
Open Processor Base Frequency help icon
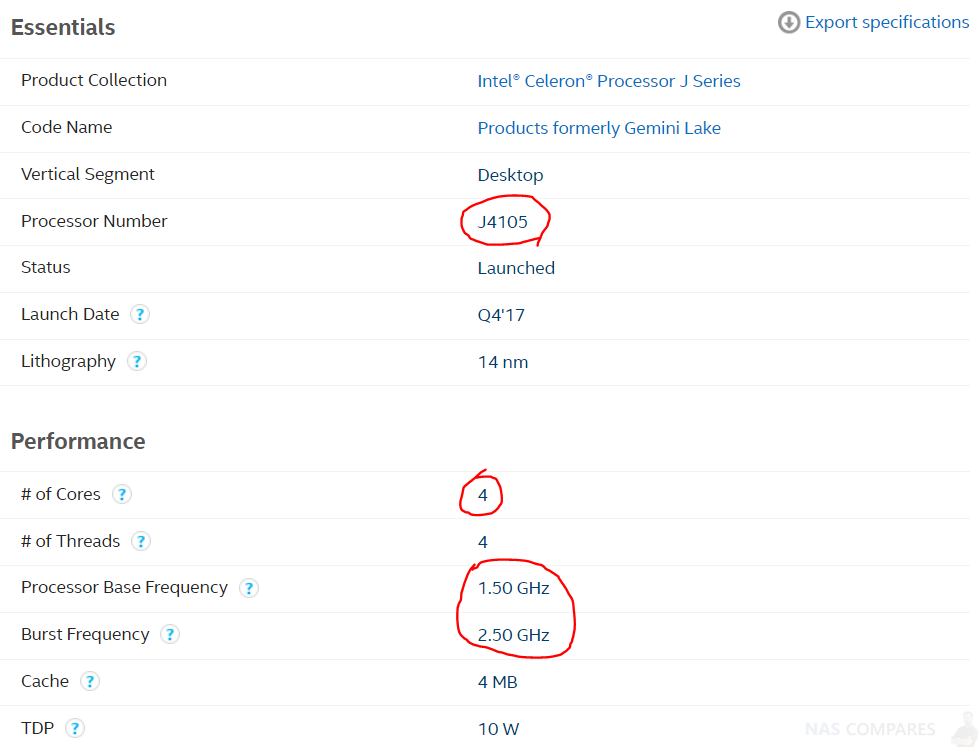[249, 588]
